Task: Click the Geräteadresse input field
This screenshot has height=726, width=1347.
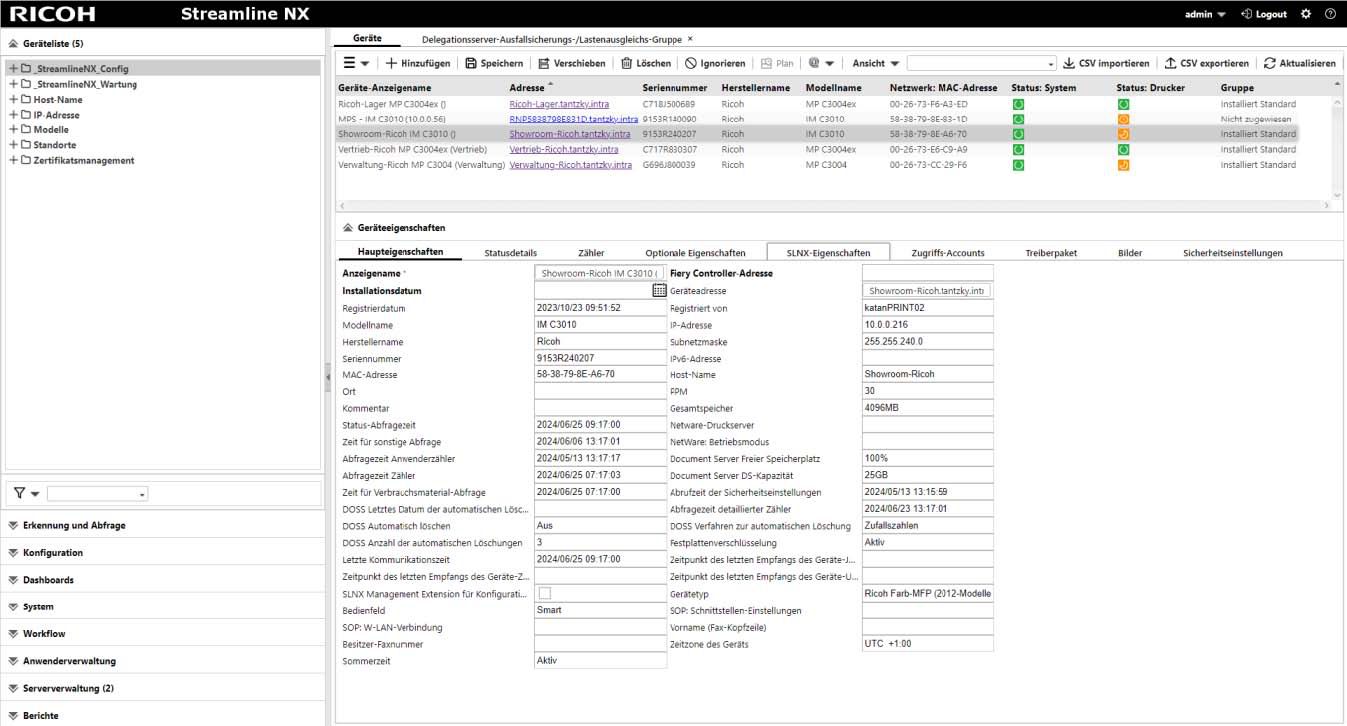Action: tap(927, 290)
